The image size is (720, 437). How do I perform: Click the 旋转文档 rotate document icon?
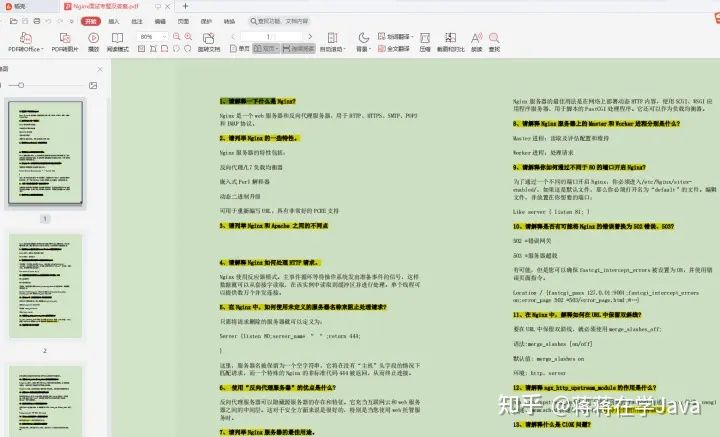pos(209,38)
